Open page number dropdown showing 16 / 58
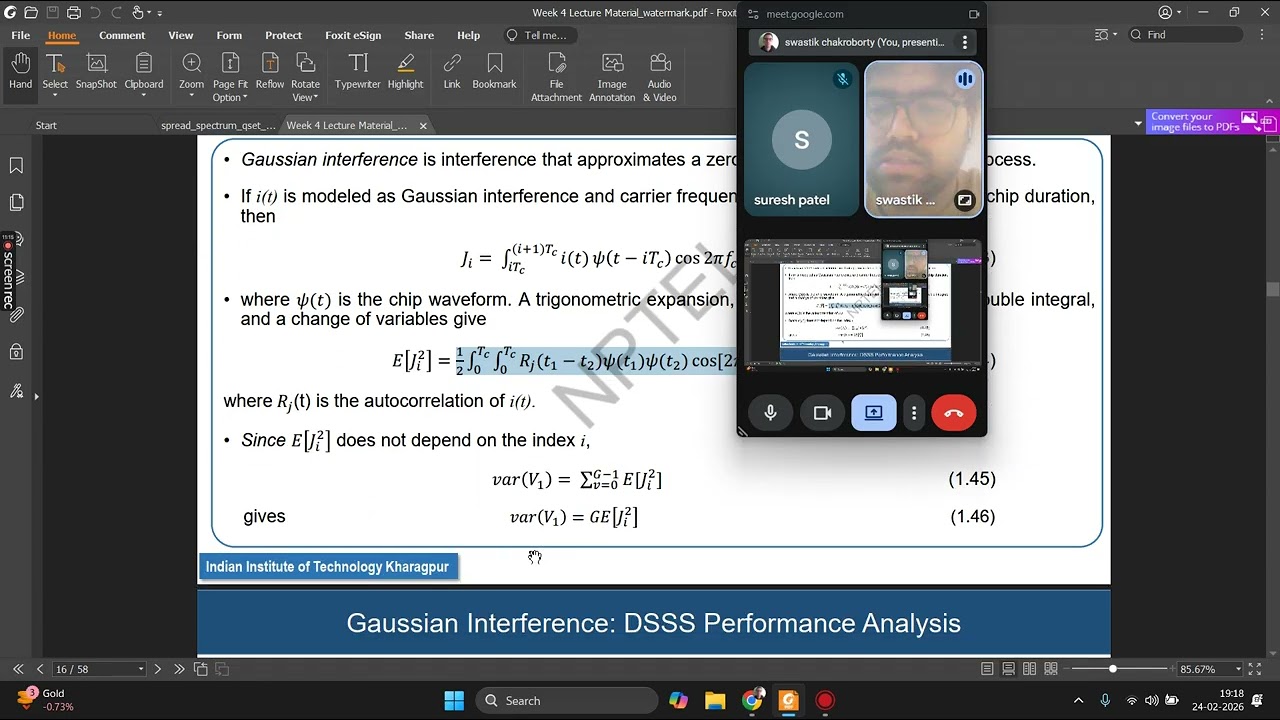Viewport: 1280px width, 720px height. [141, 669]
